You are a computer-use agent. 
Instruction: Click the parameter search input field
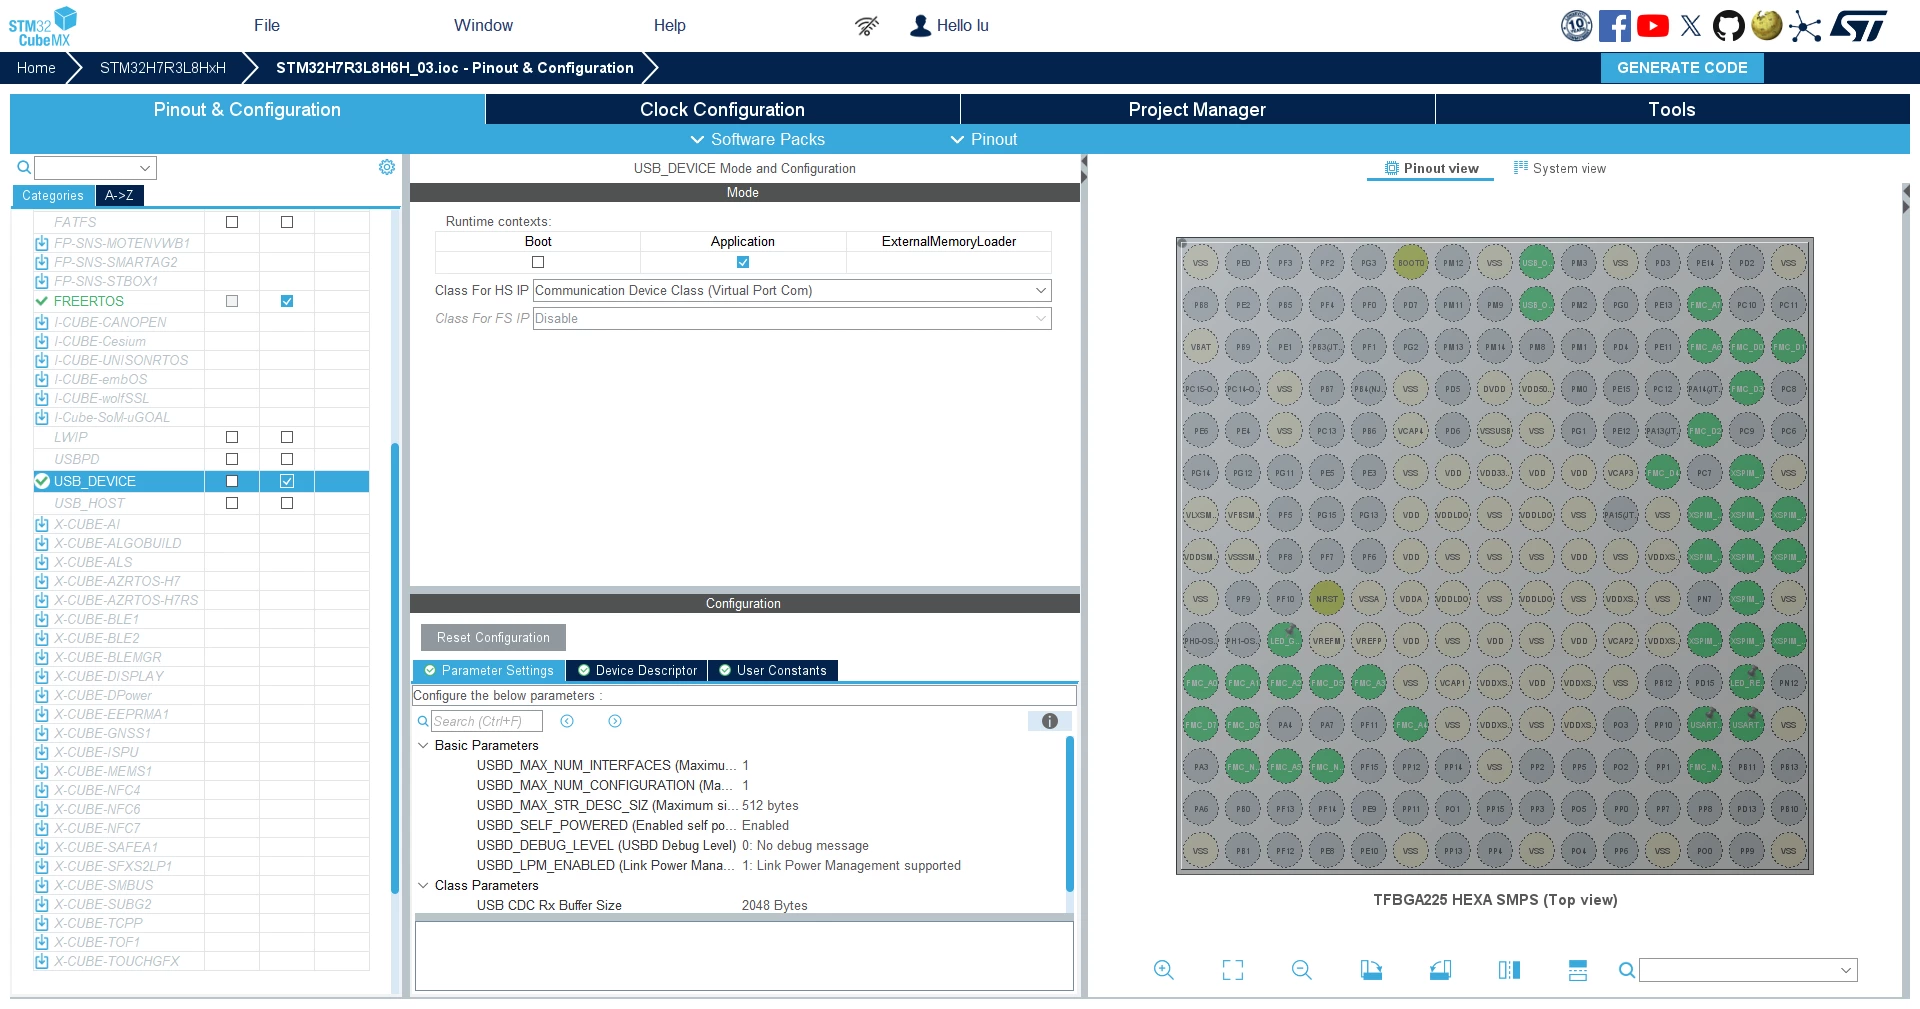(x=487, y=721)
